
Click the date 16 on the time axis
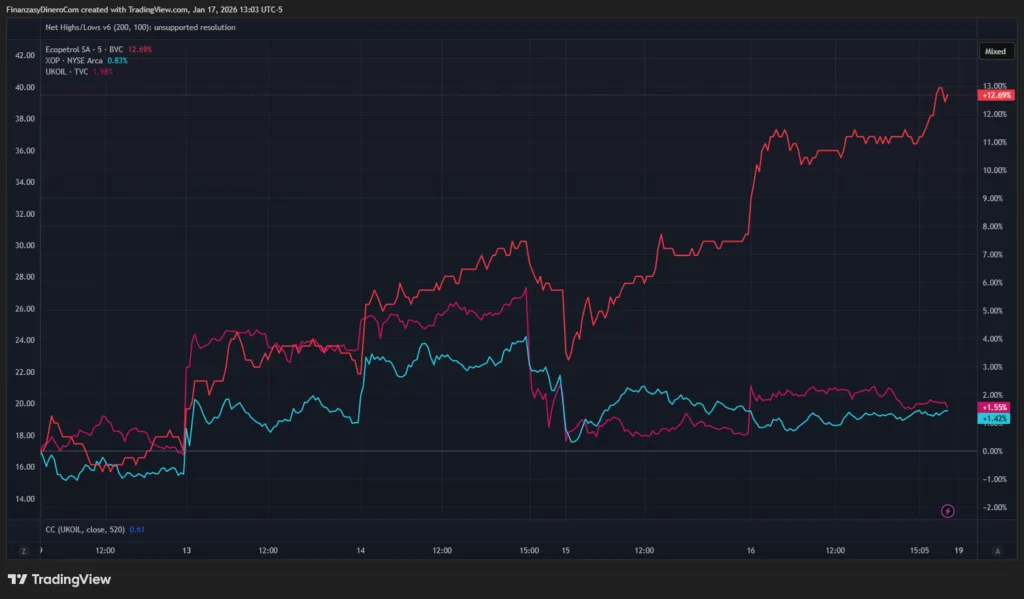click(x=750, y=550)
